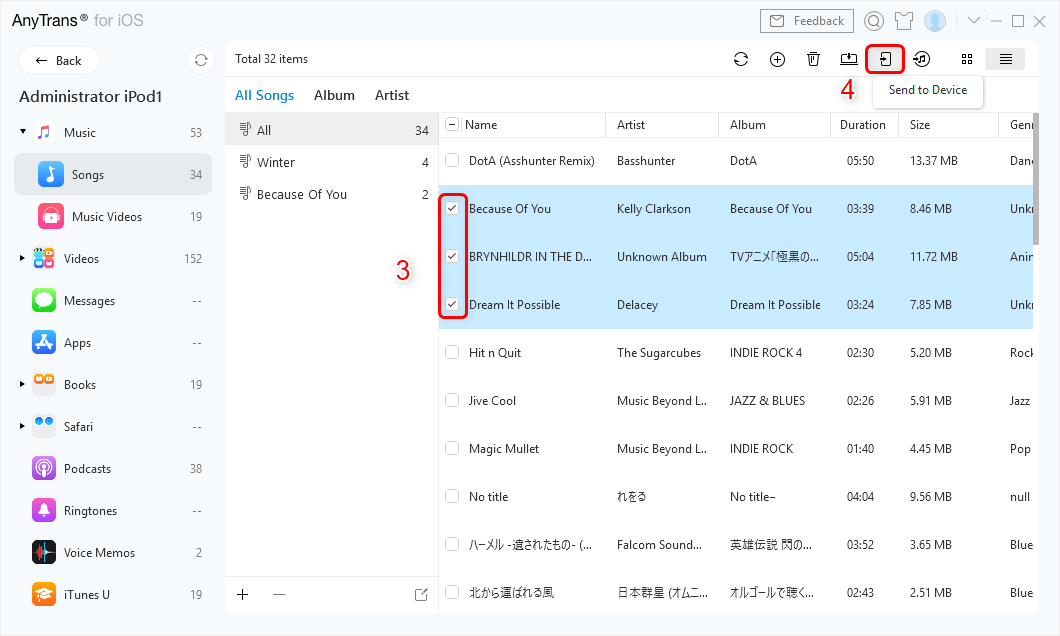Collapse the Music tree node
1060x636 pixels.
point(22,132)
